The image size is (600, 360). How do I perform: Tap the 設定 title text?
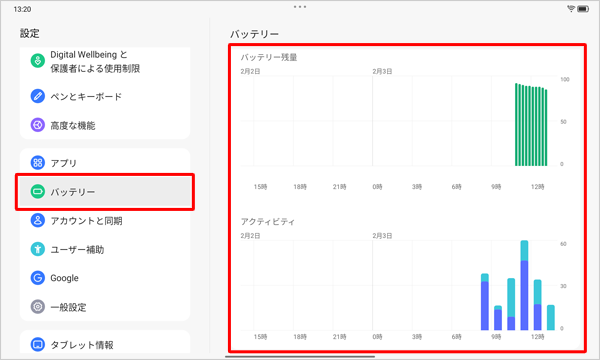[x=29, y=33]
